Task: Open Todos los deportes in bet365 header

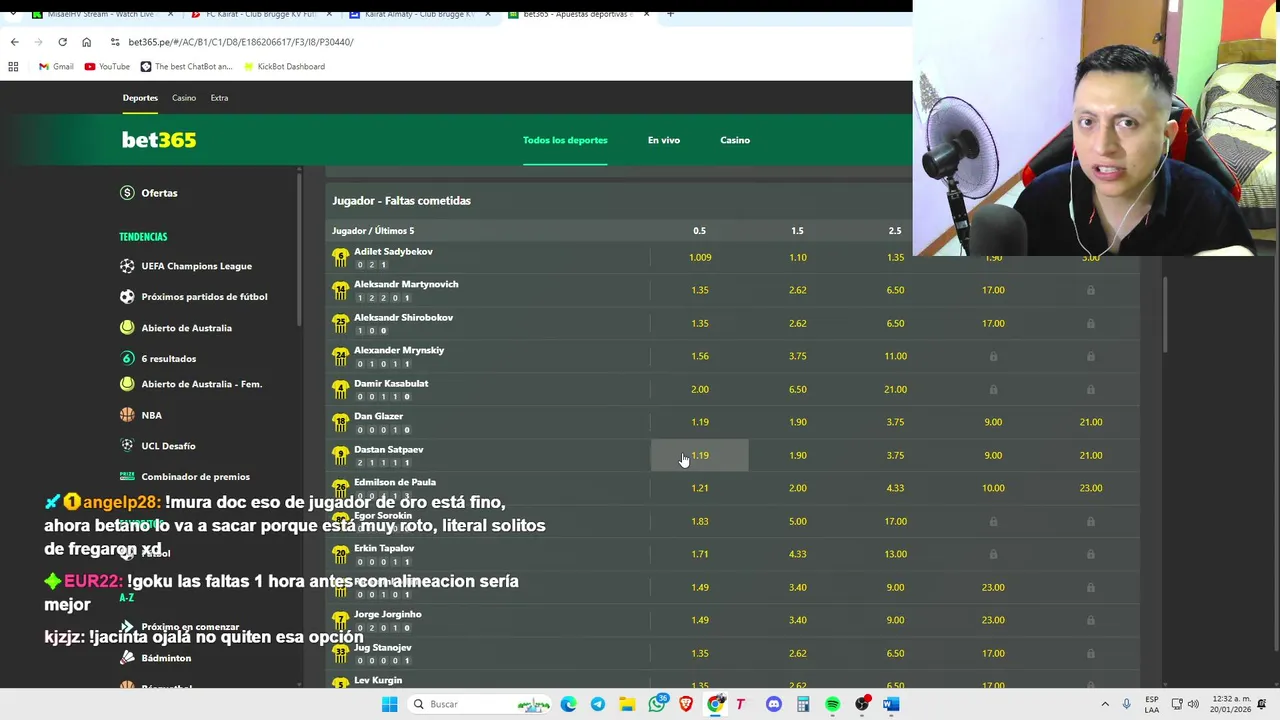Action: pyautogui.click(x=565, y=140)
